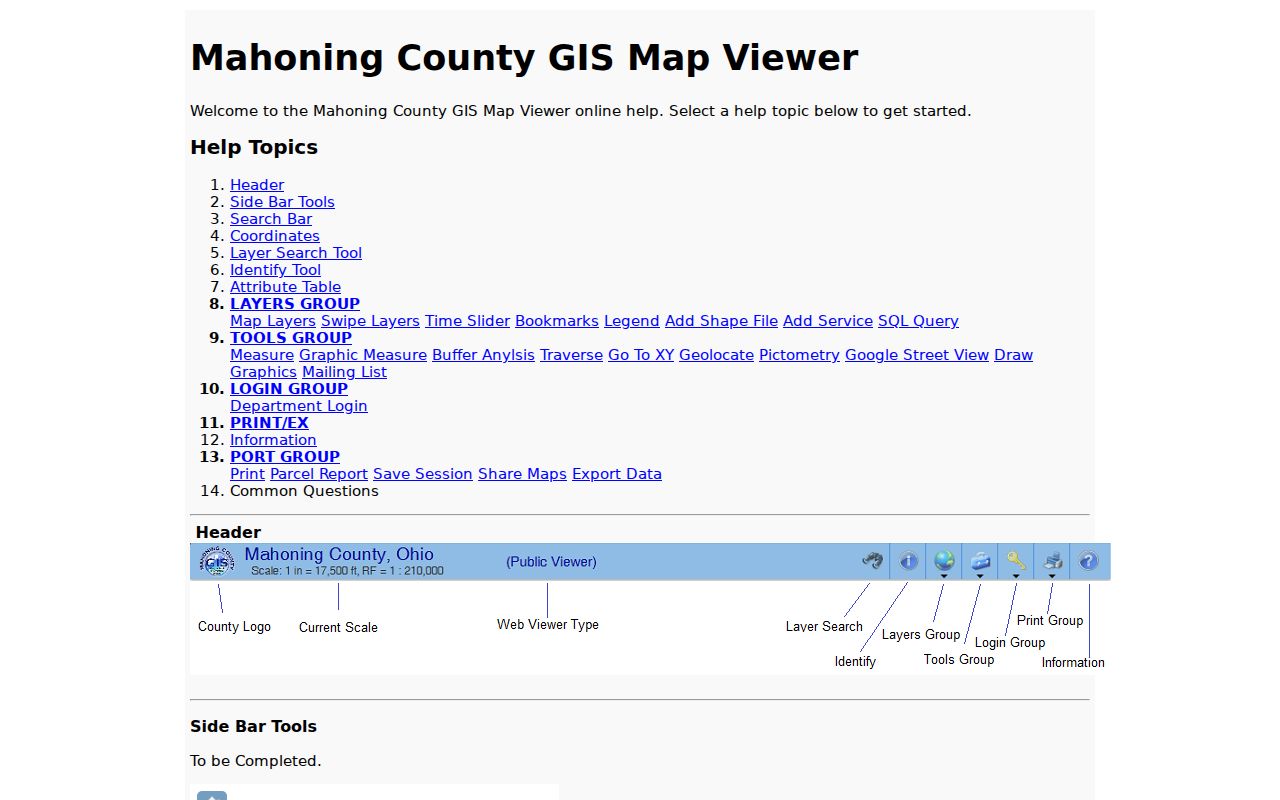Viewport: 1280px width, 800px height.
Task: Click the bold LAYERS GROUP topic link
Action: [295, 304]
